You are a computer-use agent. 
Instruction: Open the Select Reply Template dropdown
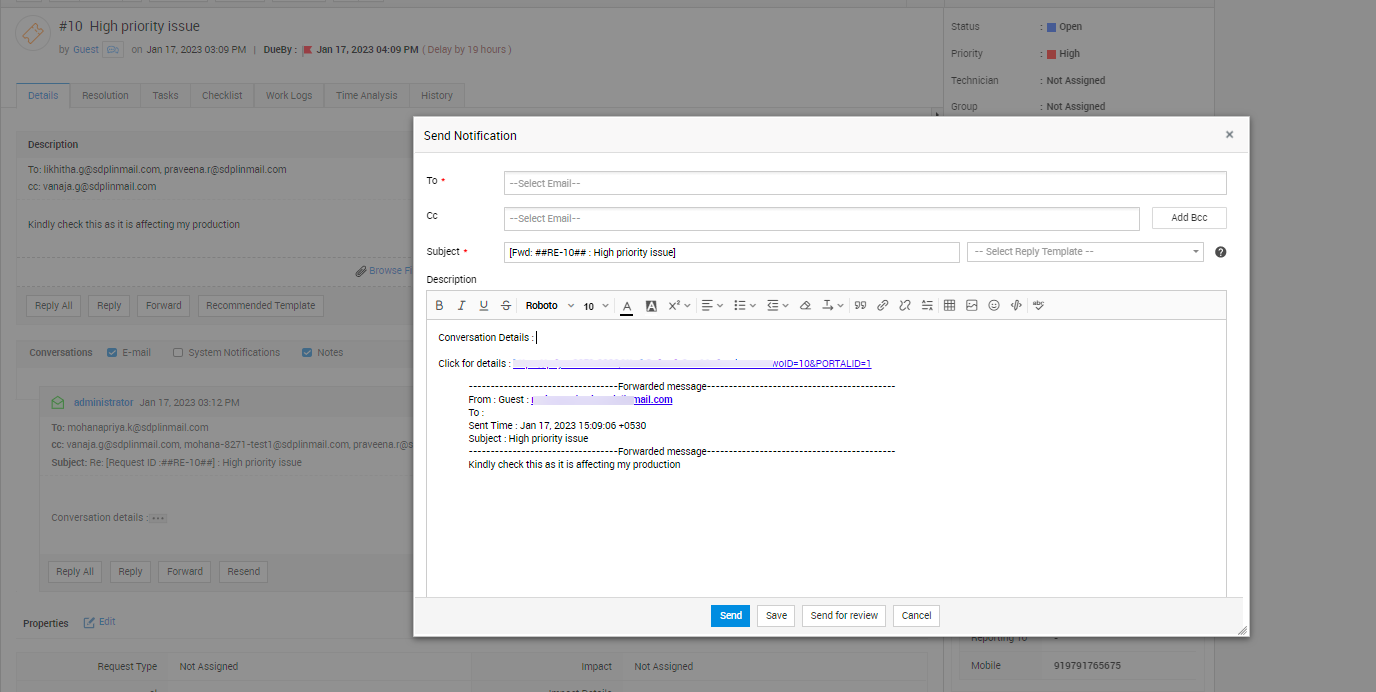(1084, 252)
